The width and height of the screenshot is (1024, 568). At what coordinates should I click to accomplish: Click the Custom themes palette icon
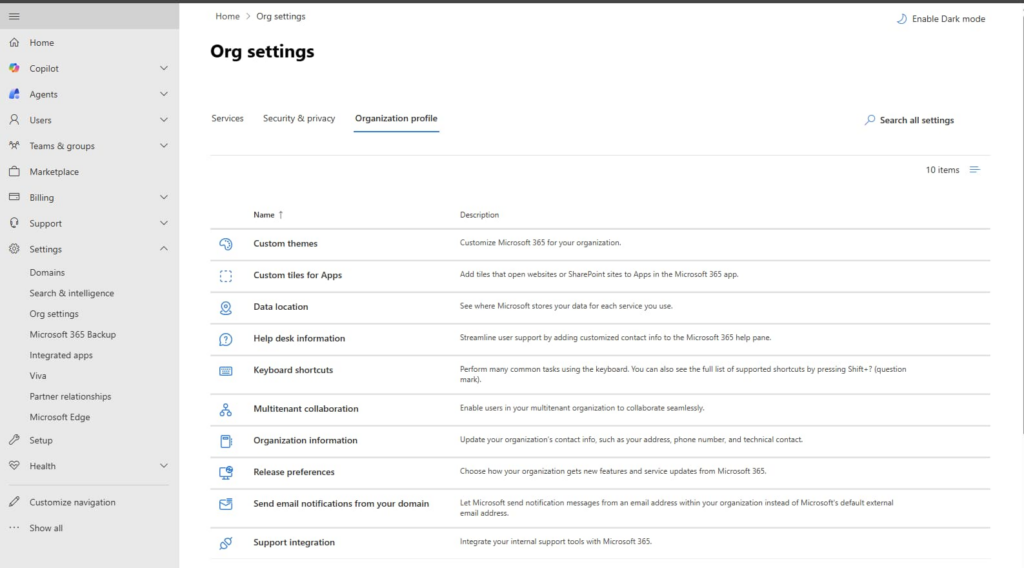click(226, 244)
